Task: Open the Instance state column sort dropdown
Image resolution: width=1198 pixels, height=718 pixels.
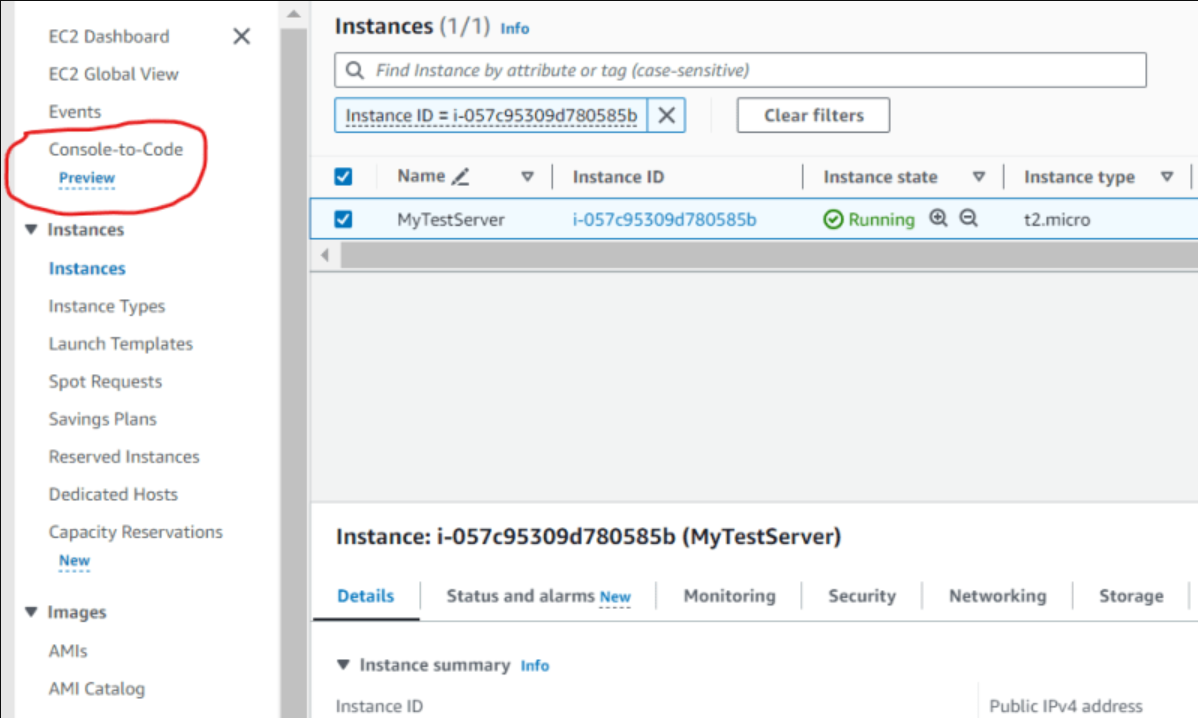Action: (x=979, y=177)
